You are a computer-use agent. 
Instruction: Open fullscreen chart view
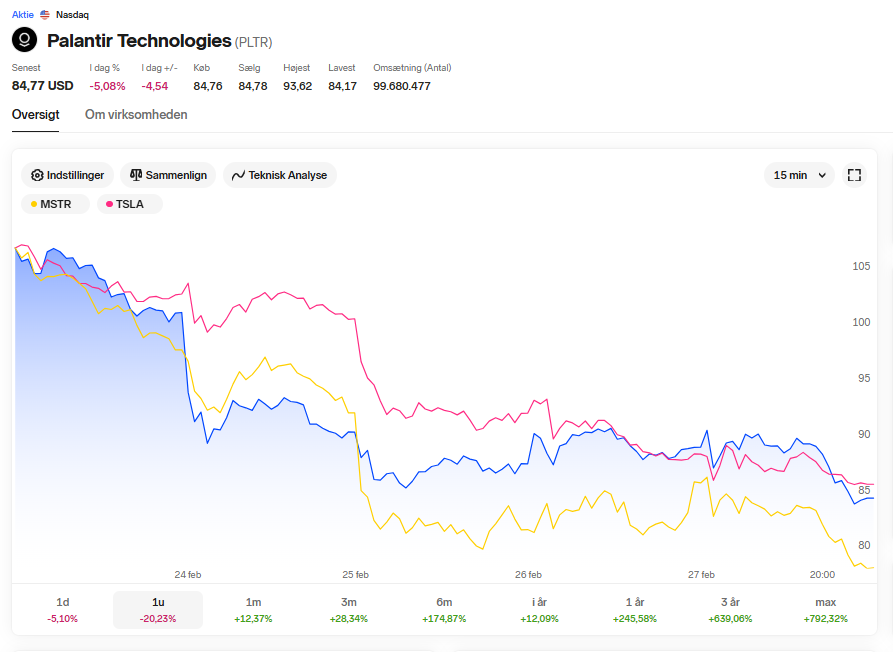point(854,175)
